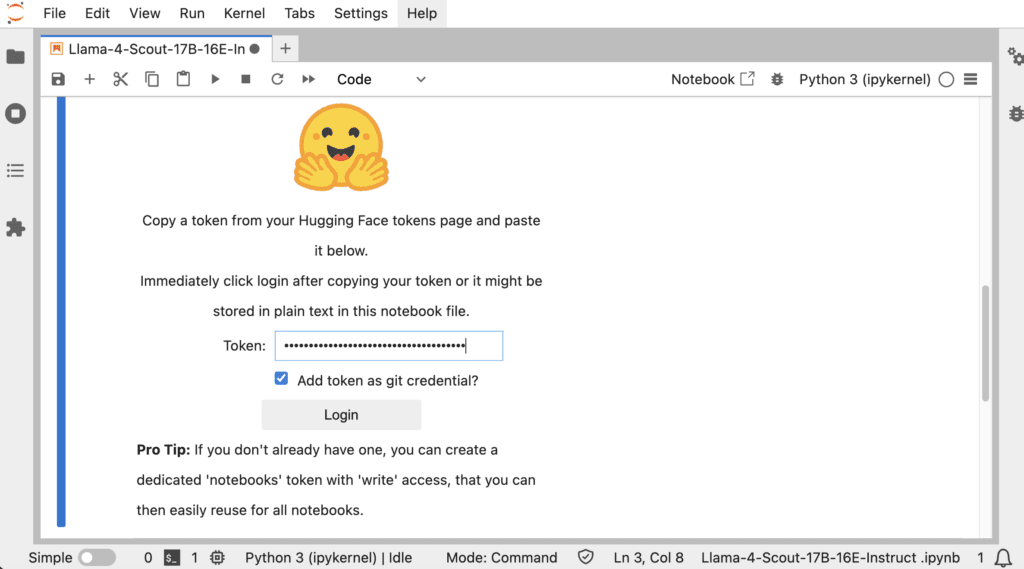Viewport: 1024px width, 569px height.
Task: Open the View menu
Action: click(x=144, y=13)
